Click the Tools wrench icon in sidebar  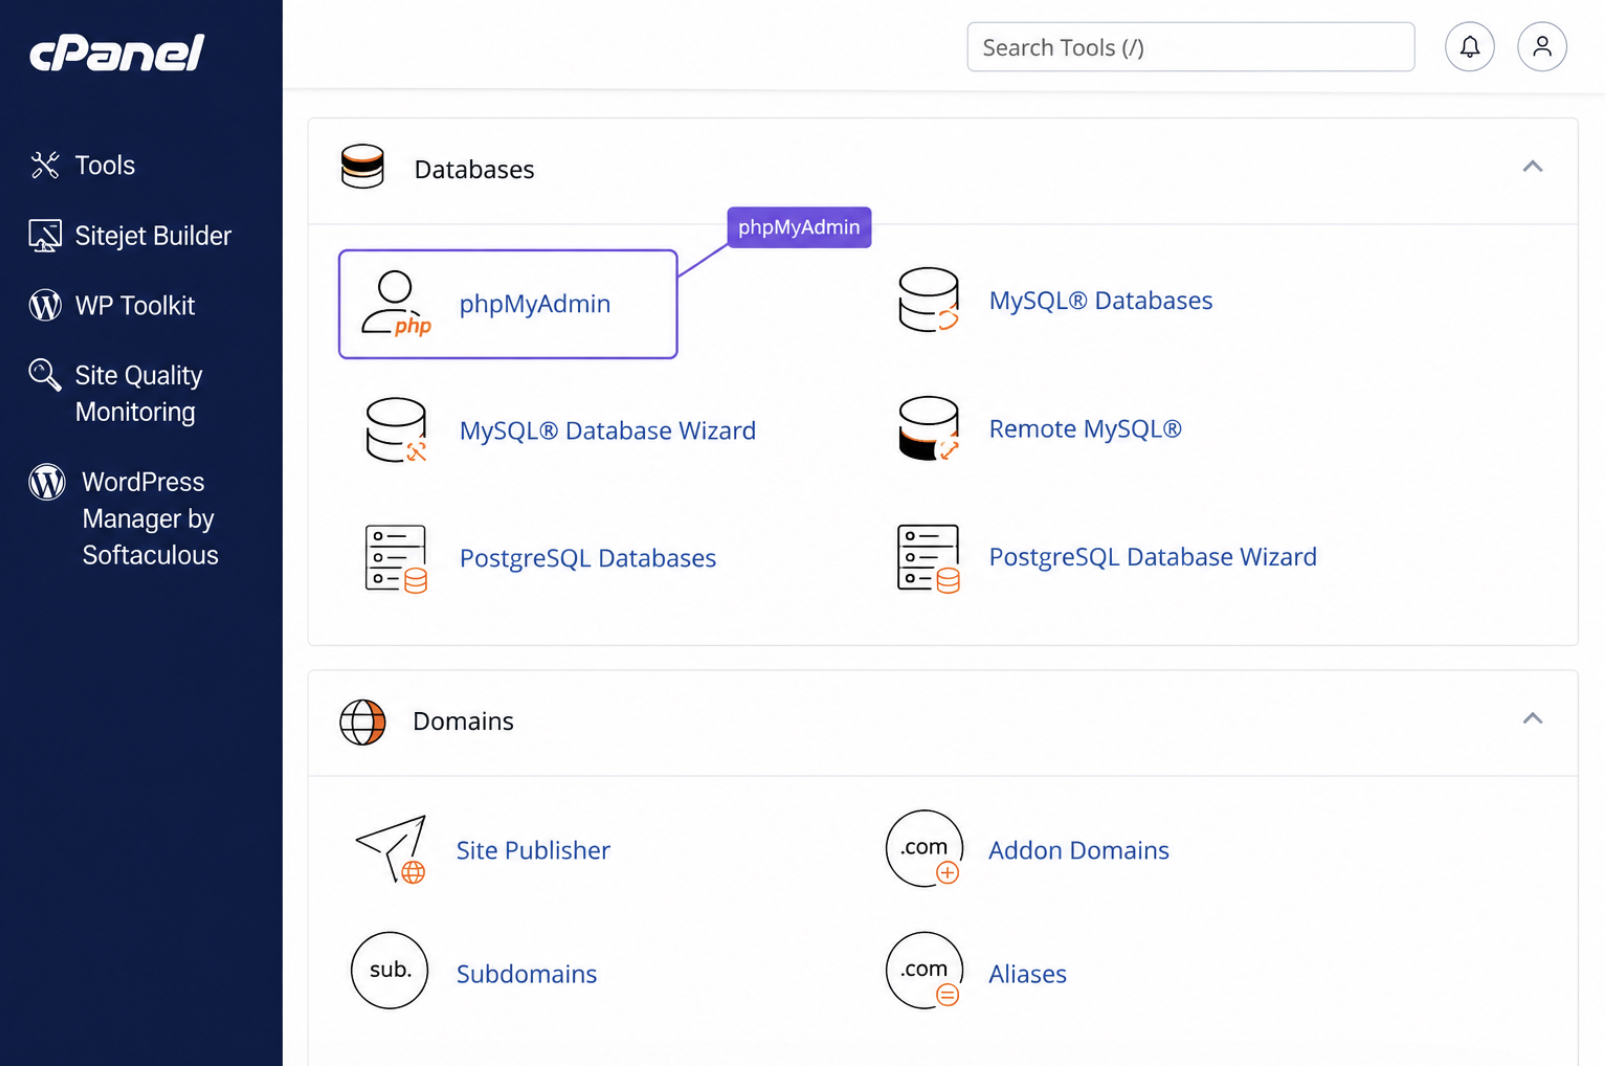click(45, 165)
